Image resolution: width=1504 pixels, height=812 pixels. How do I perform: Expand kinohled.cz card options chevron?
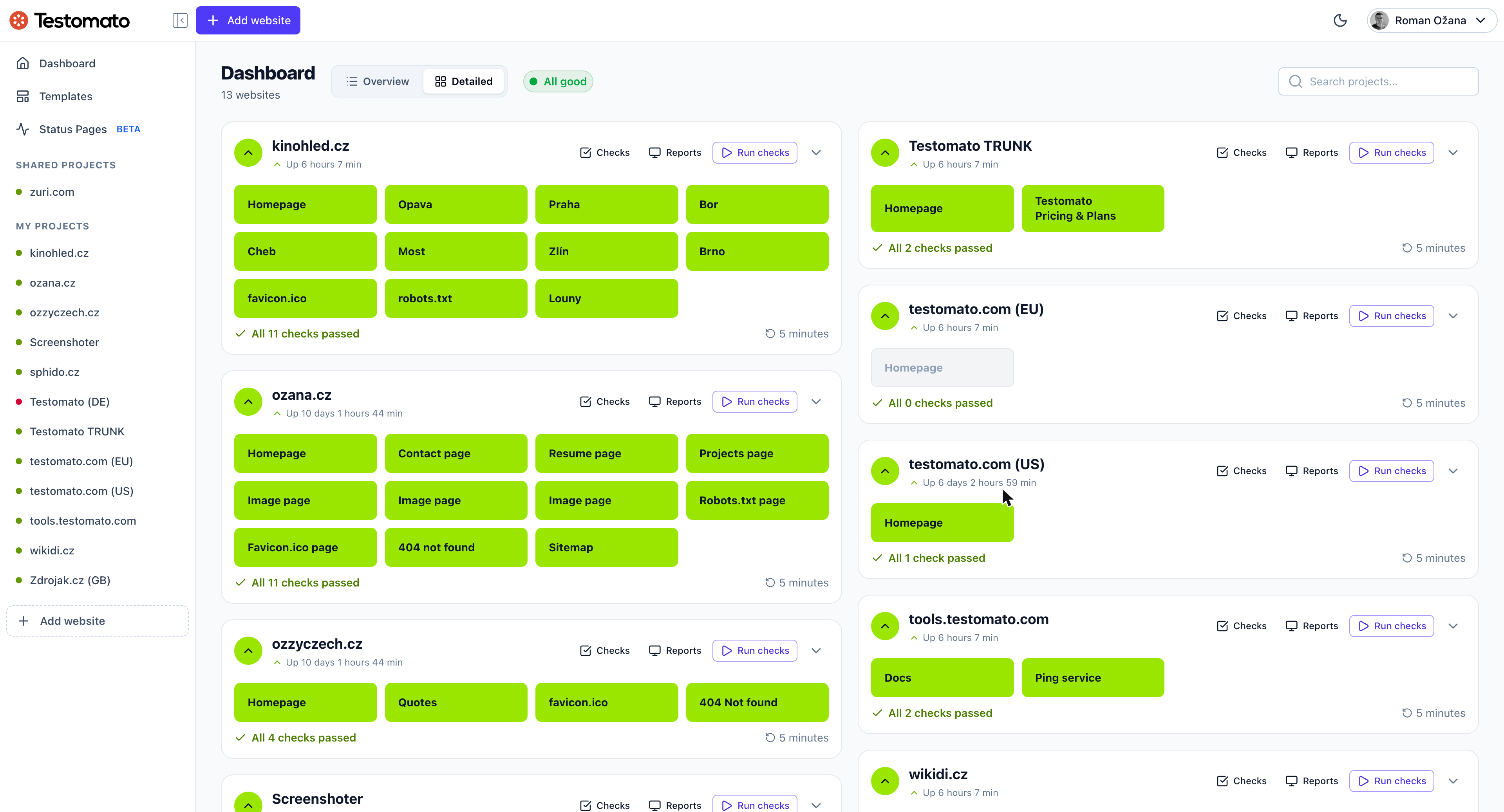[x=816, y=153]
